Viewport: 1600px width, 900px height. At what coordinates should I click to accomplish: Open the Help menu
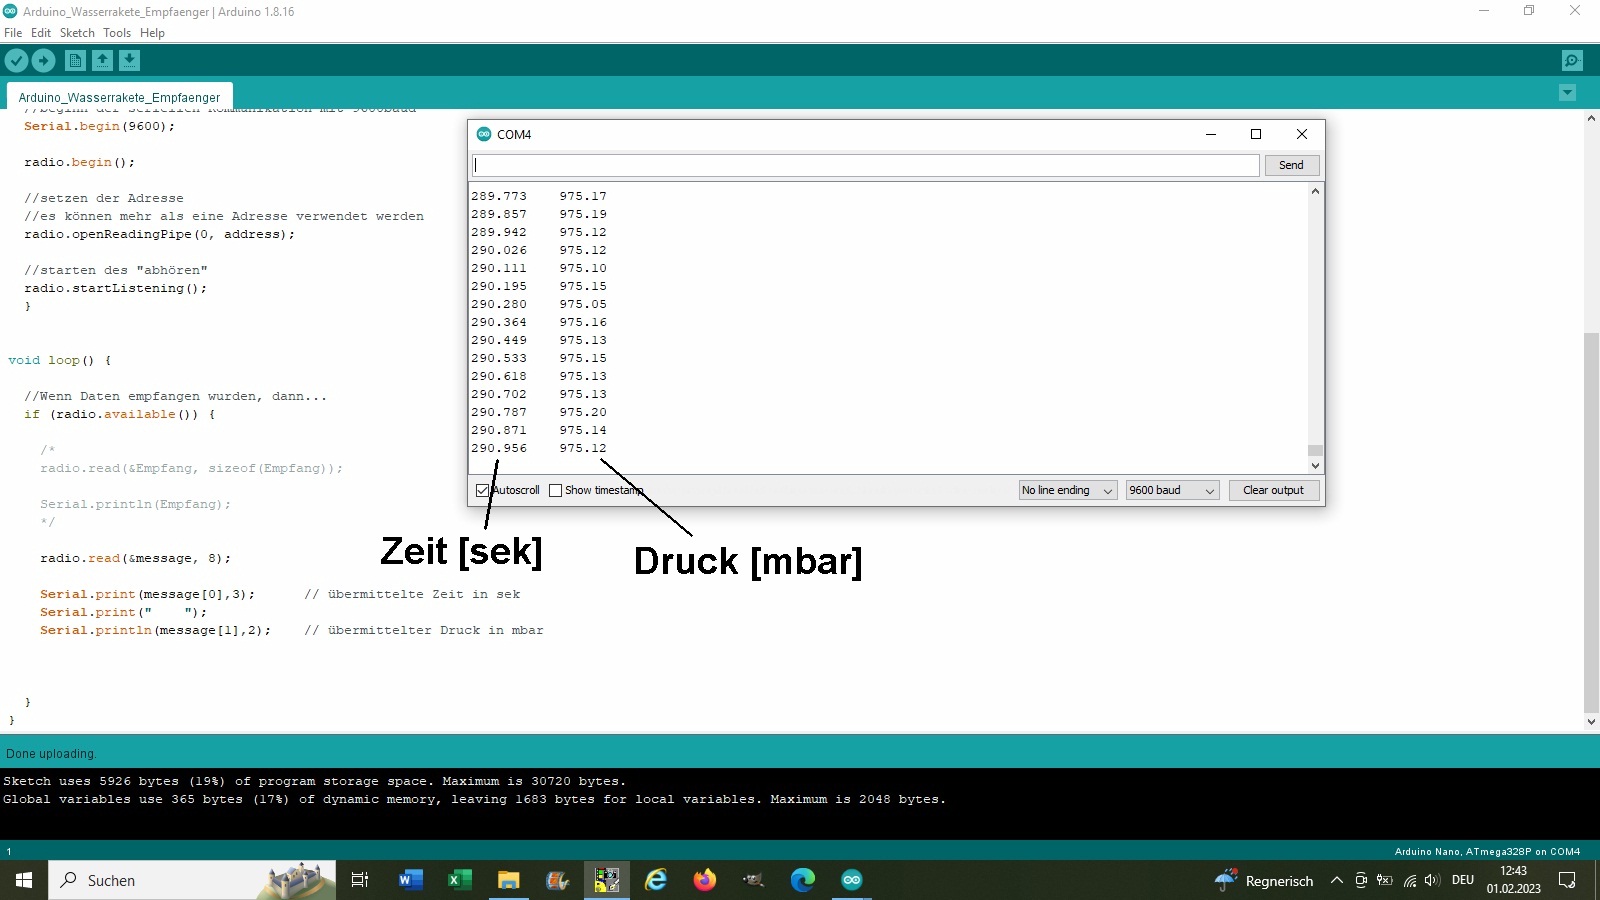click(x=152, y=33)
